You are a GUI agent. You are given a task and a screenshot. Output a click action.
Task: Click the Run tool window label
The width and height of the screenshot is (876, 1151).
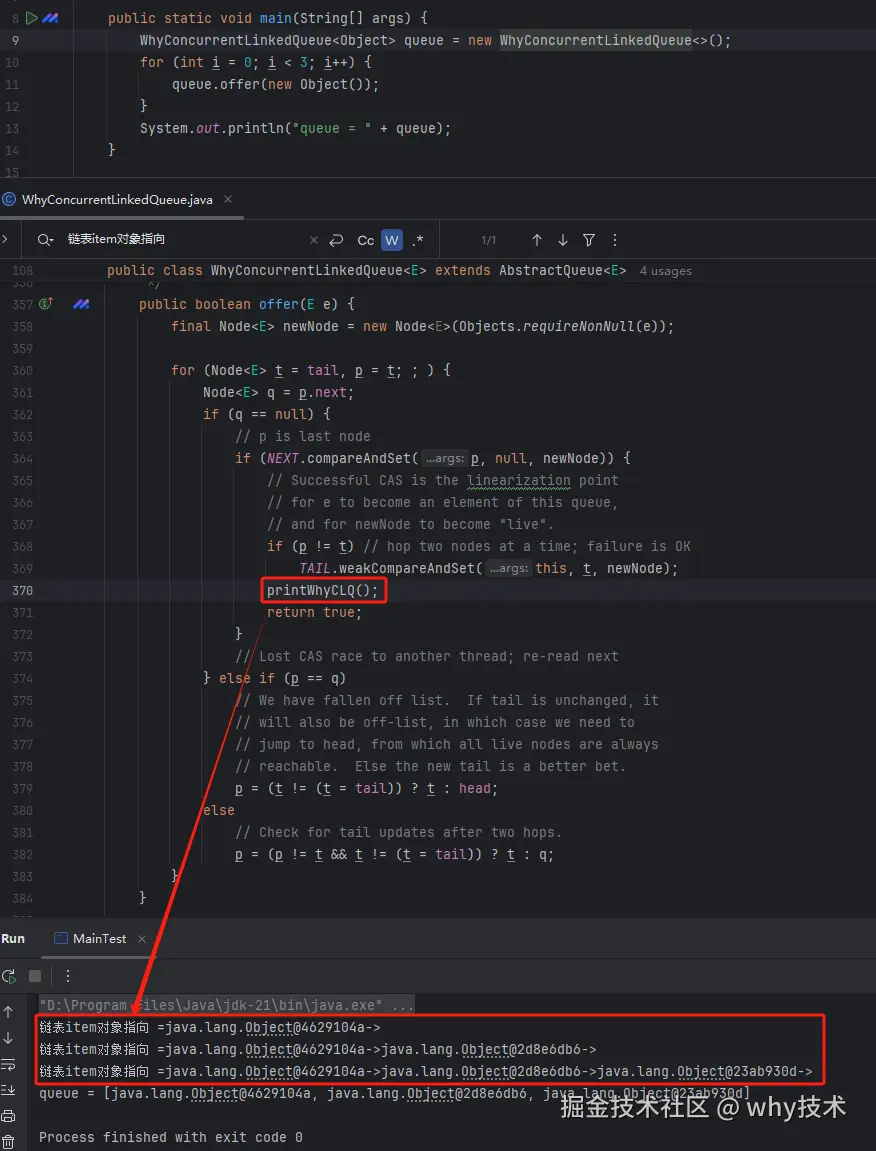tap(12, 939)
